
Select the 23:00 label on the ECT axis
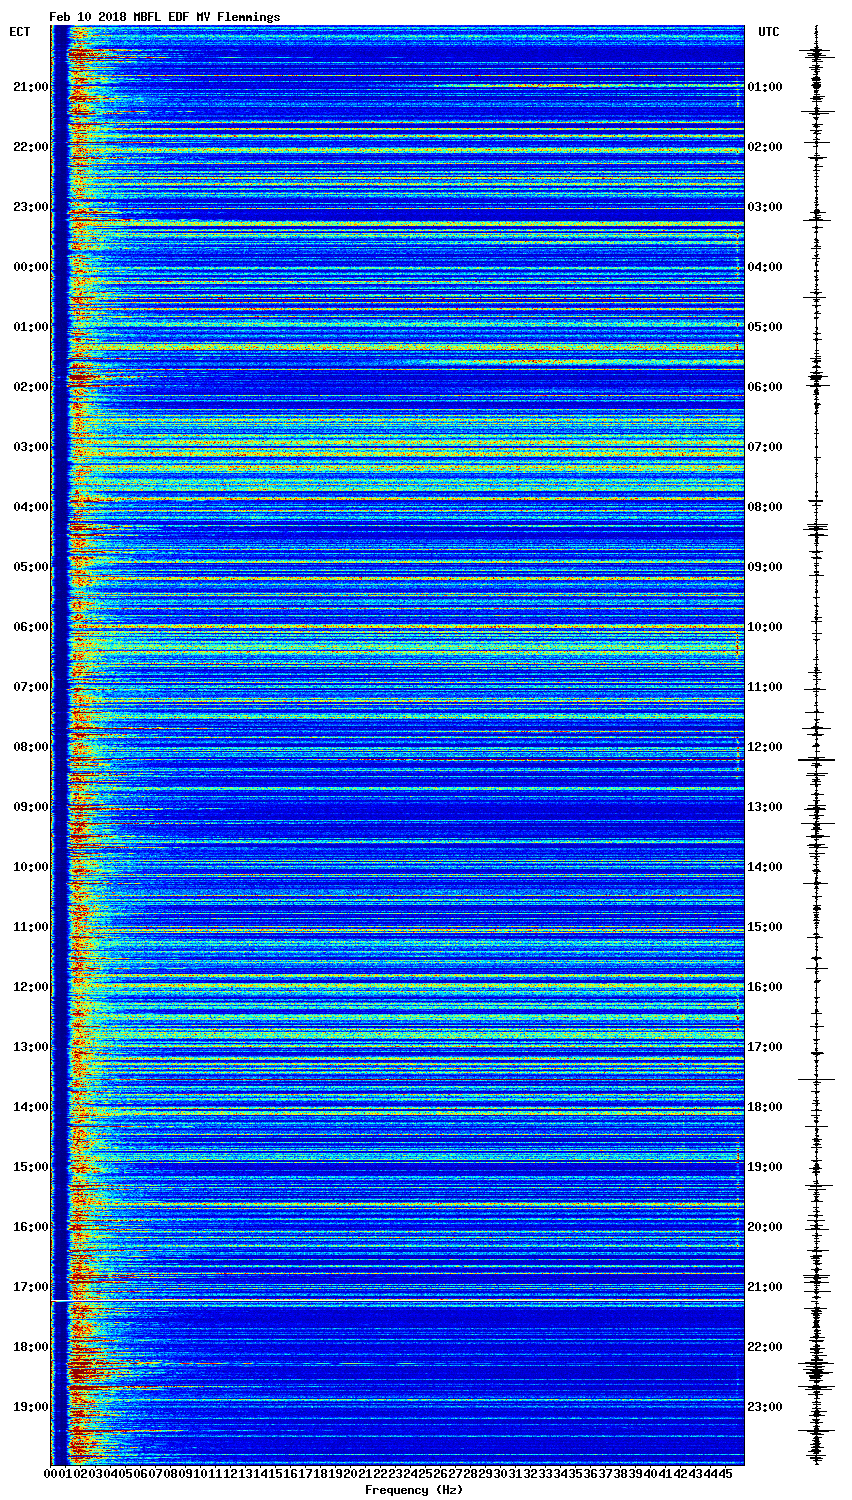point(31,207)
